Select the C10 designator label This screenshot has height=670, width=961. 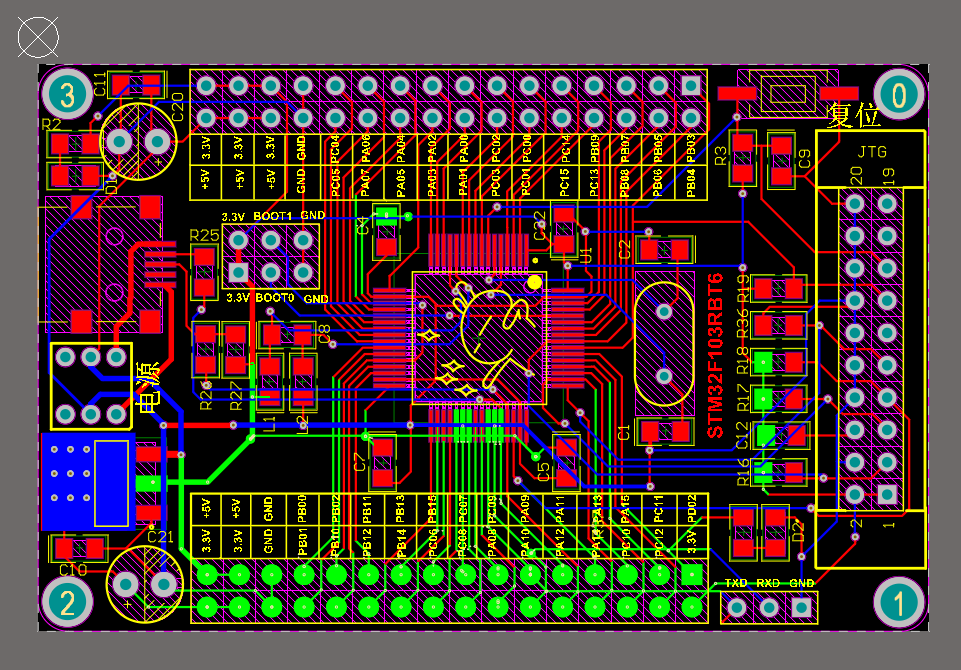pos(72,570)
